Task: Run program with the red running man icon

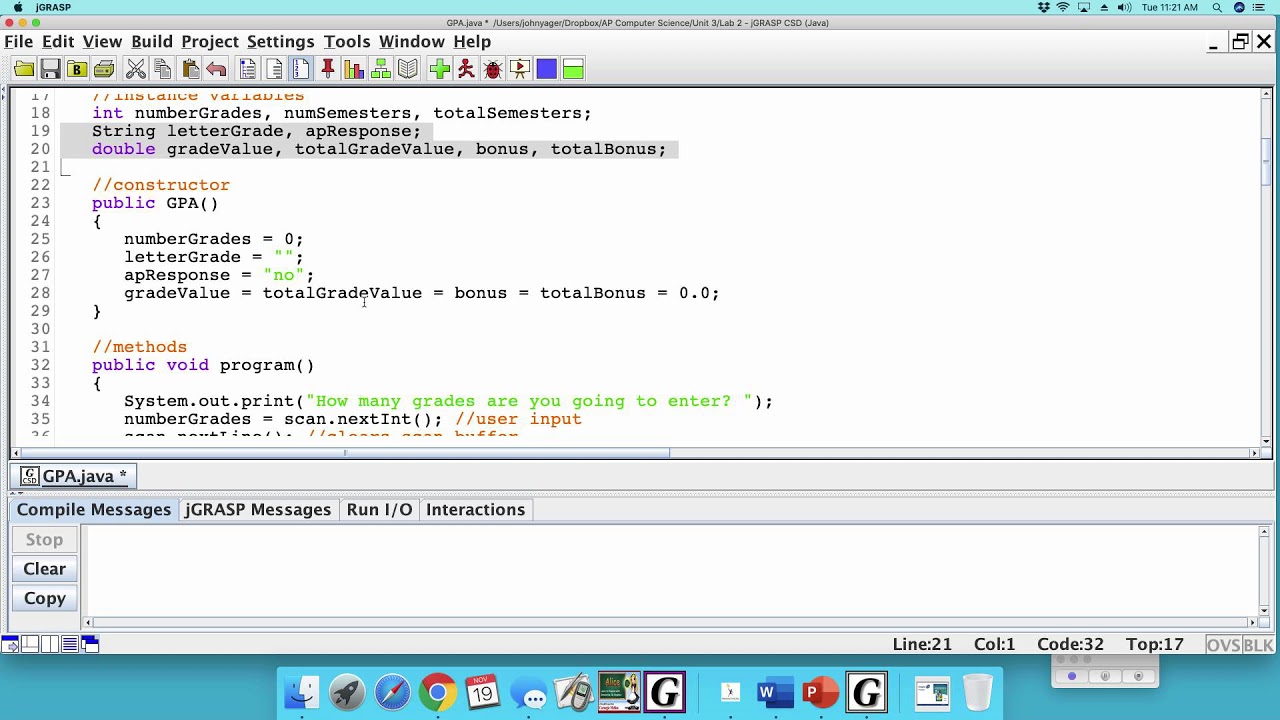Action: pos(466,69)
